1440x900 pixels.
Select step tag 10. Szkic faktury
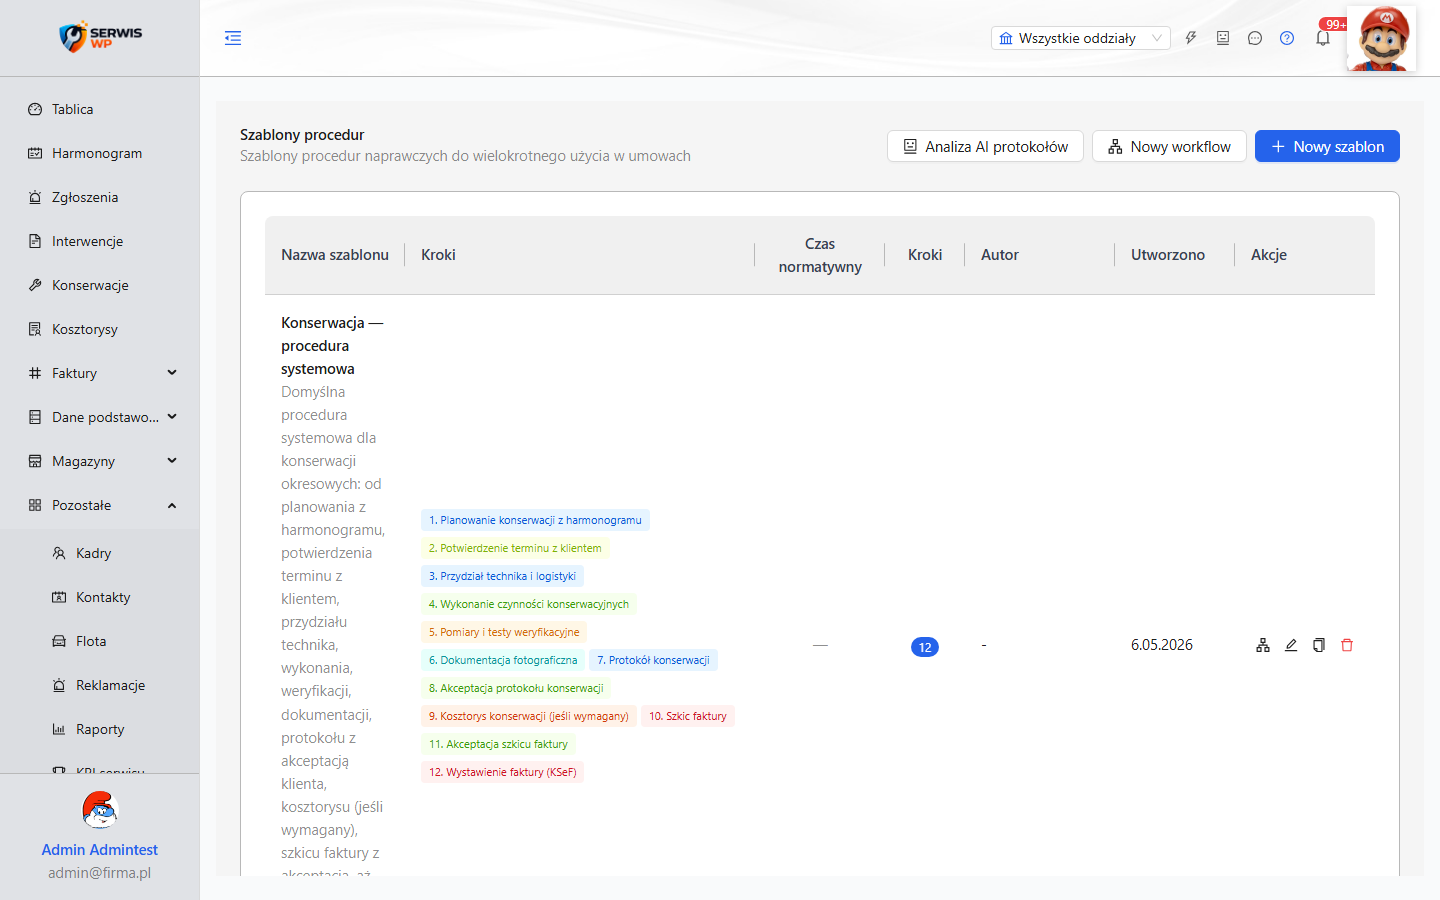click(688, 716)
